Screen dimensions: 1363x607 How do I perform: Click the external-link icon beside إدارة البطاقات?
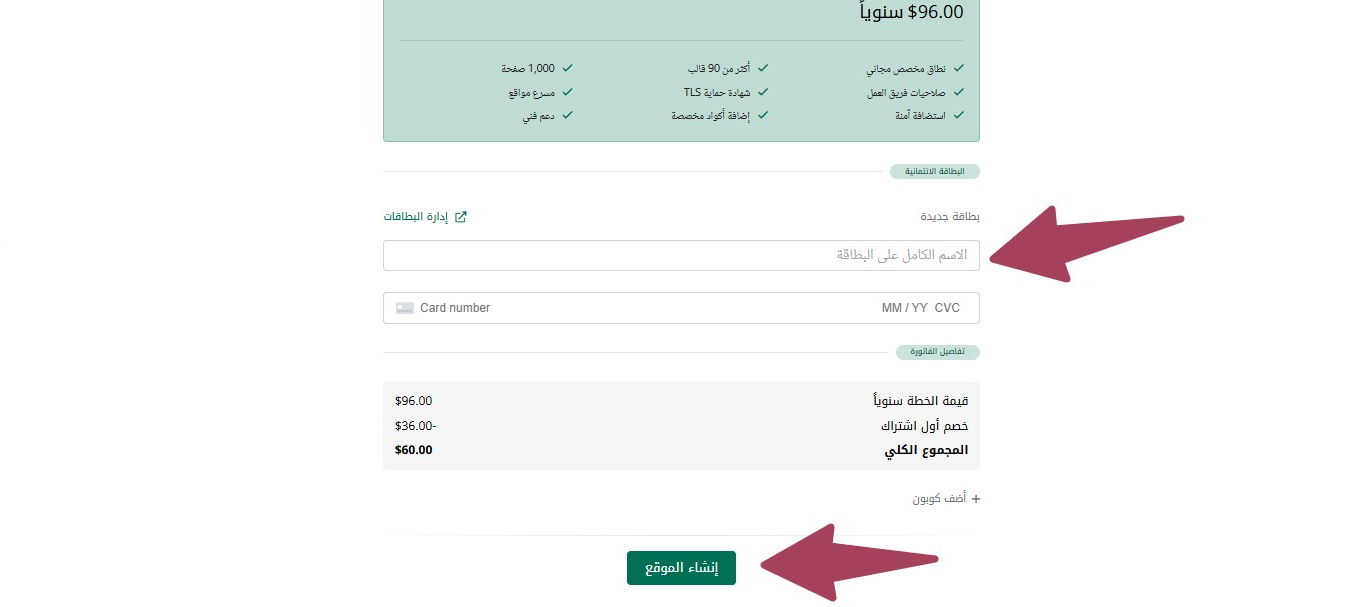pos(461,217)
